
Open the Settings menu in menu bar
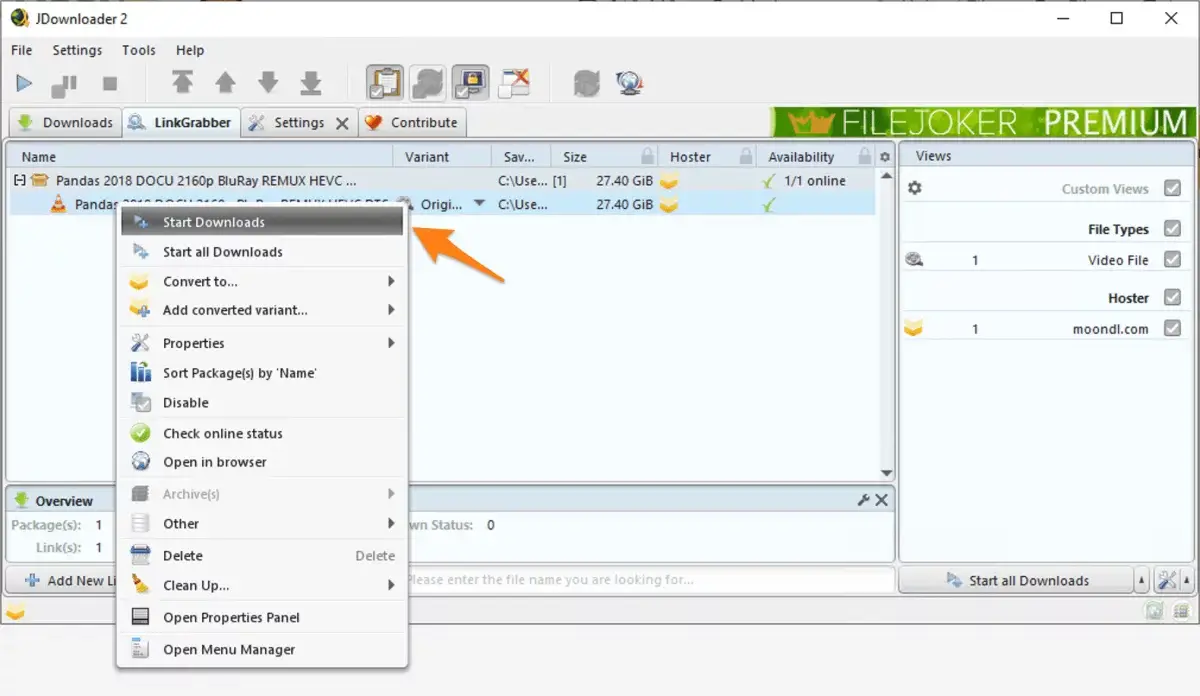pyautogui.click(x=77, y=50)
